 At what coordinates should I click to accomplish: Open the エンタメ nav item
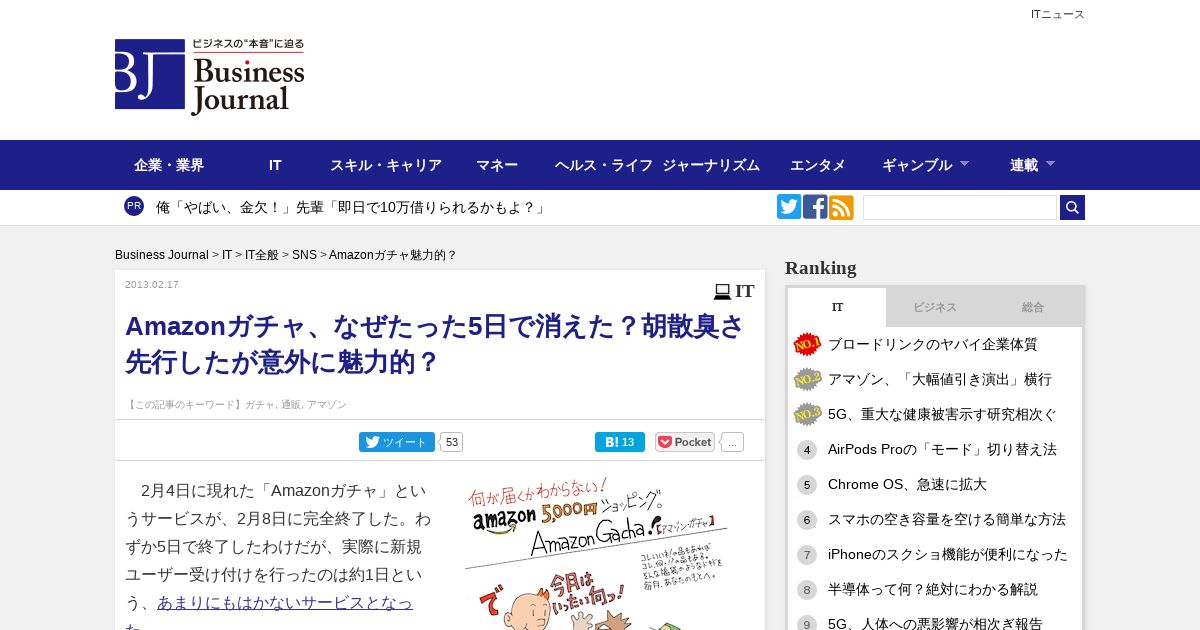[x=818, y=165]
